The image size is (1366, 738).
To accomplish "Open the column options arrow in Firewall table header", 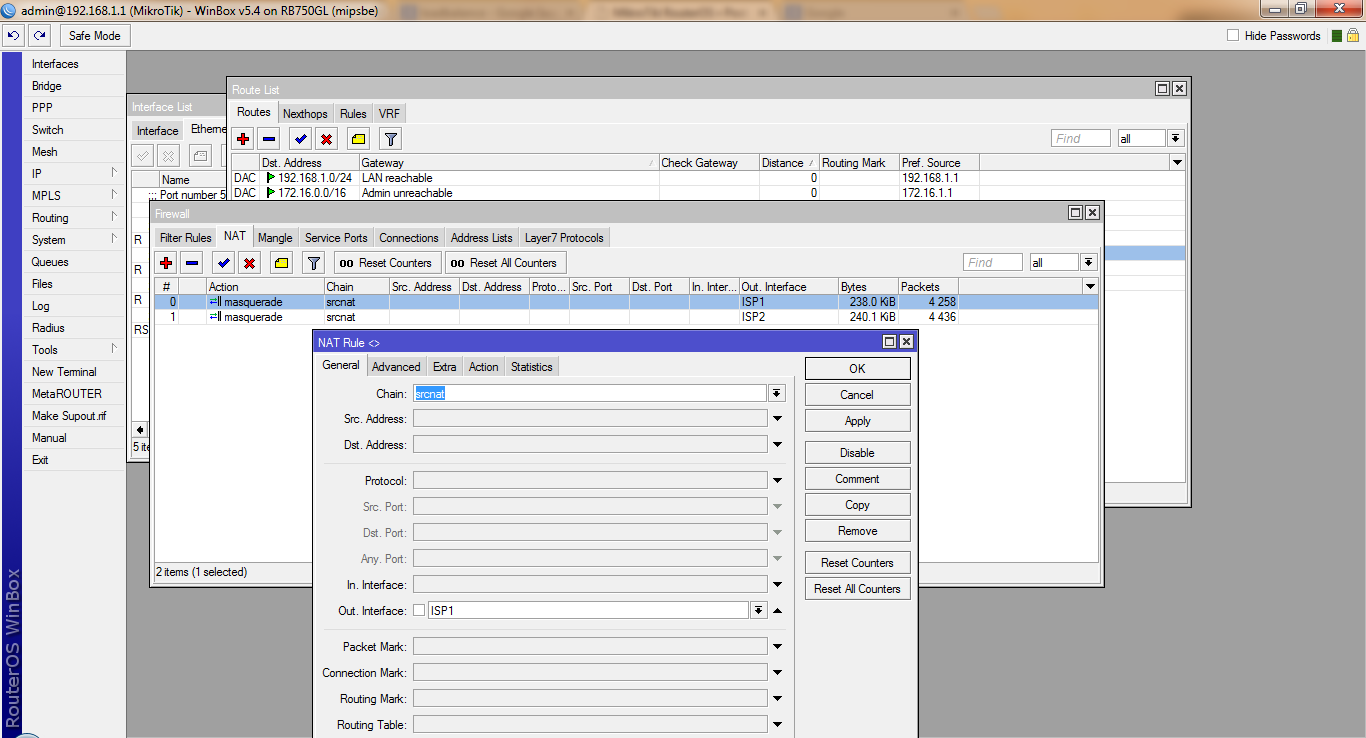I will [x=1091, y=287].
